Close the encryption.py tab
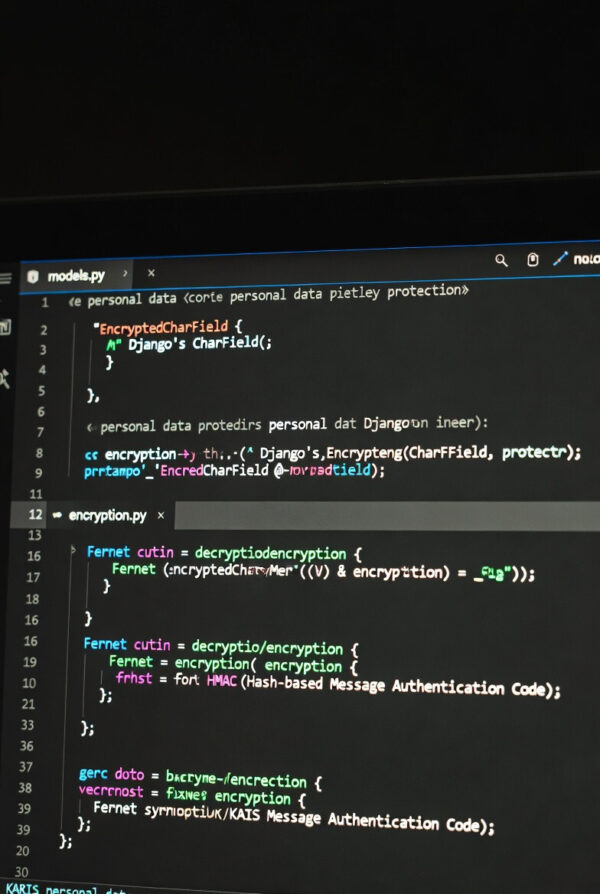The width and height of the screenshot is (600, 894). click(161, 515)
